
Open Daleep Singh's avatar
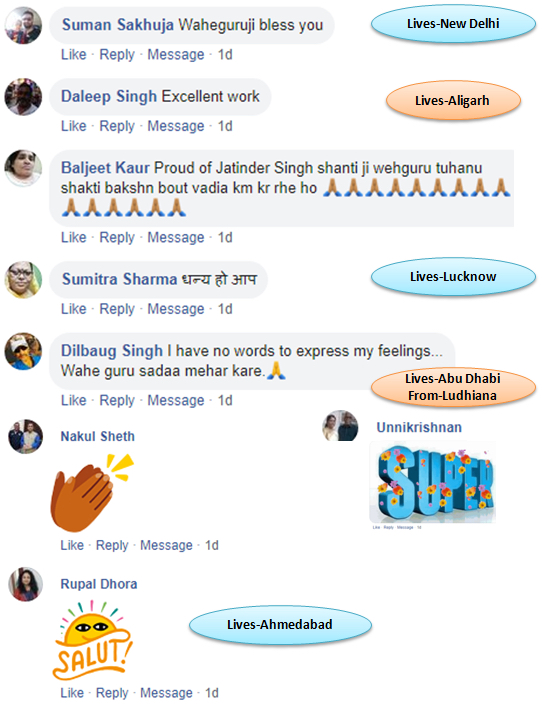(x=23, y=96)
